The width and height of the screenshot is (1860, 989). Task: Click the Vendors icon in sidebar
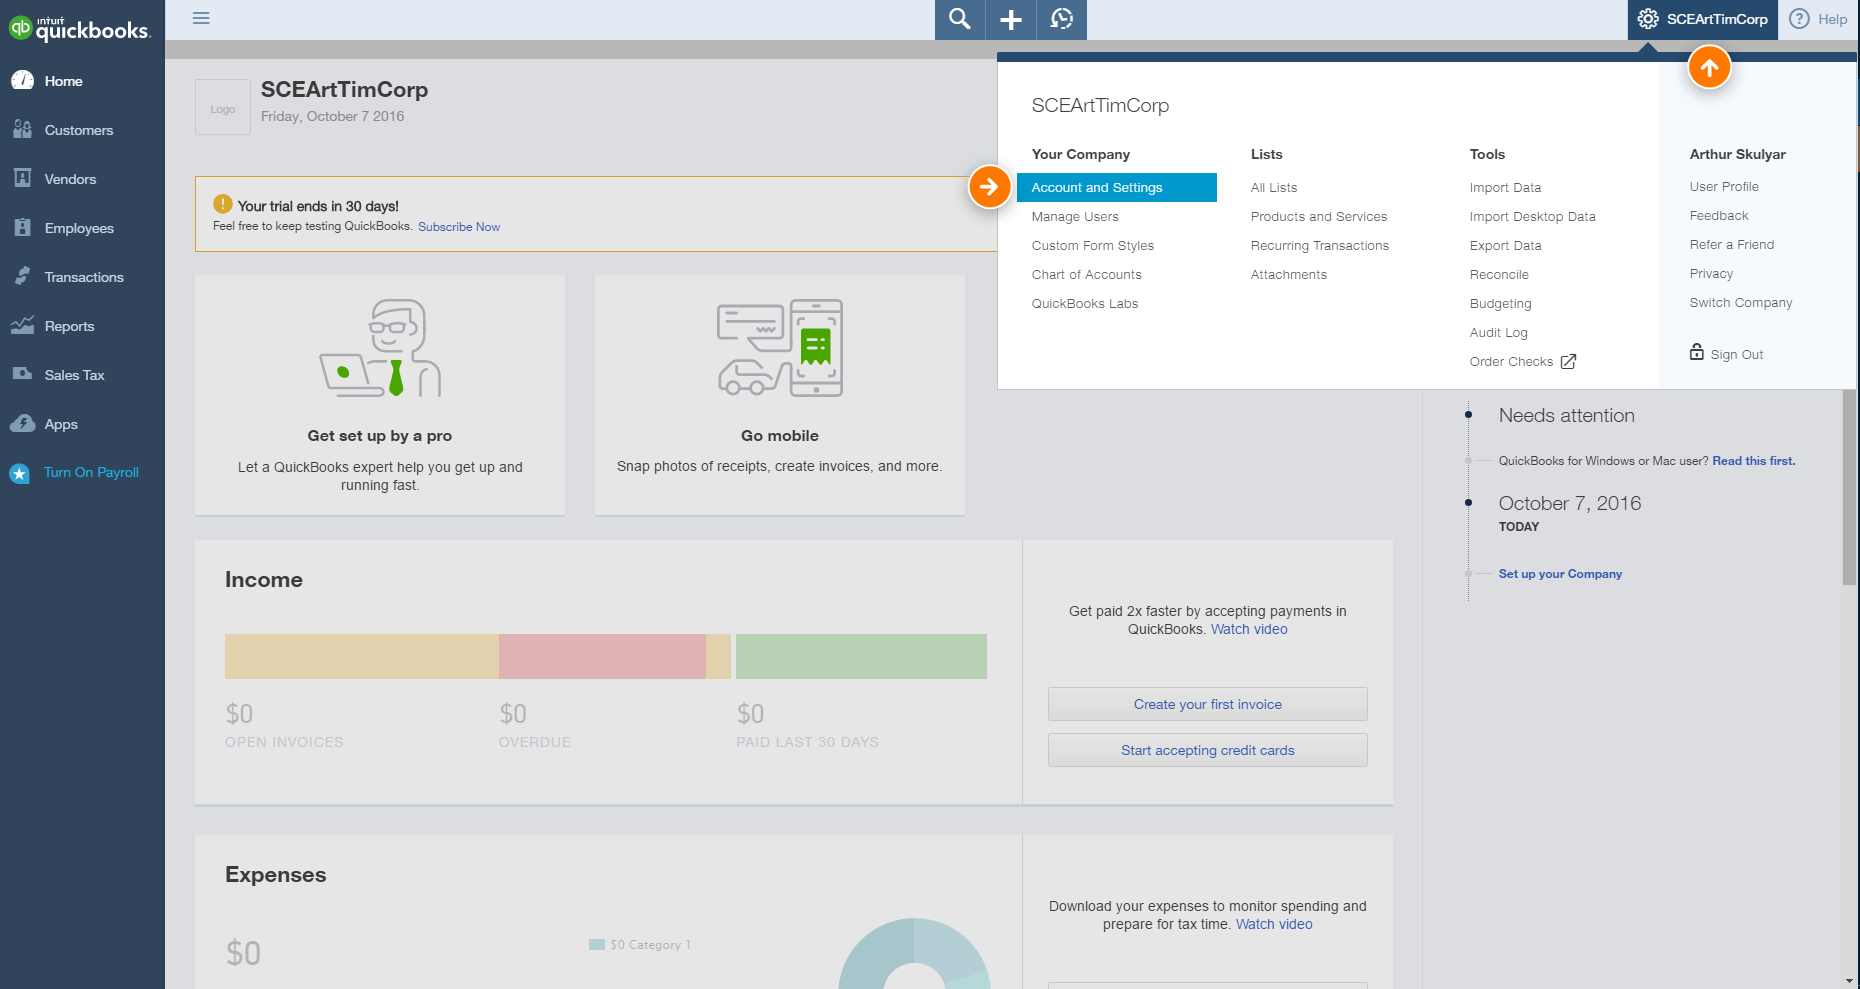(x=22, y=178)
